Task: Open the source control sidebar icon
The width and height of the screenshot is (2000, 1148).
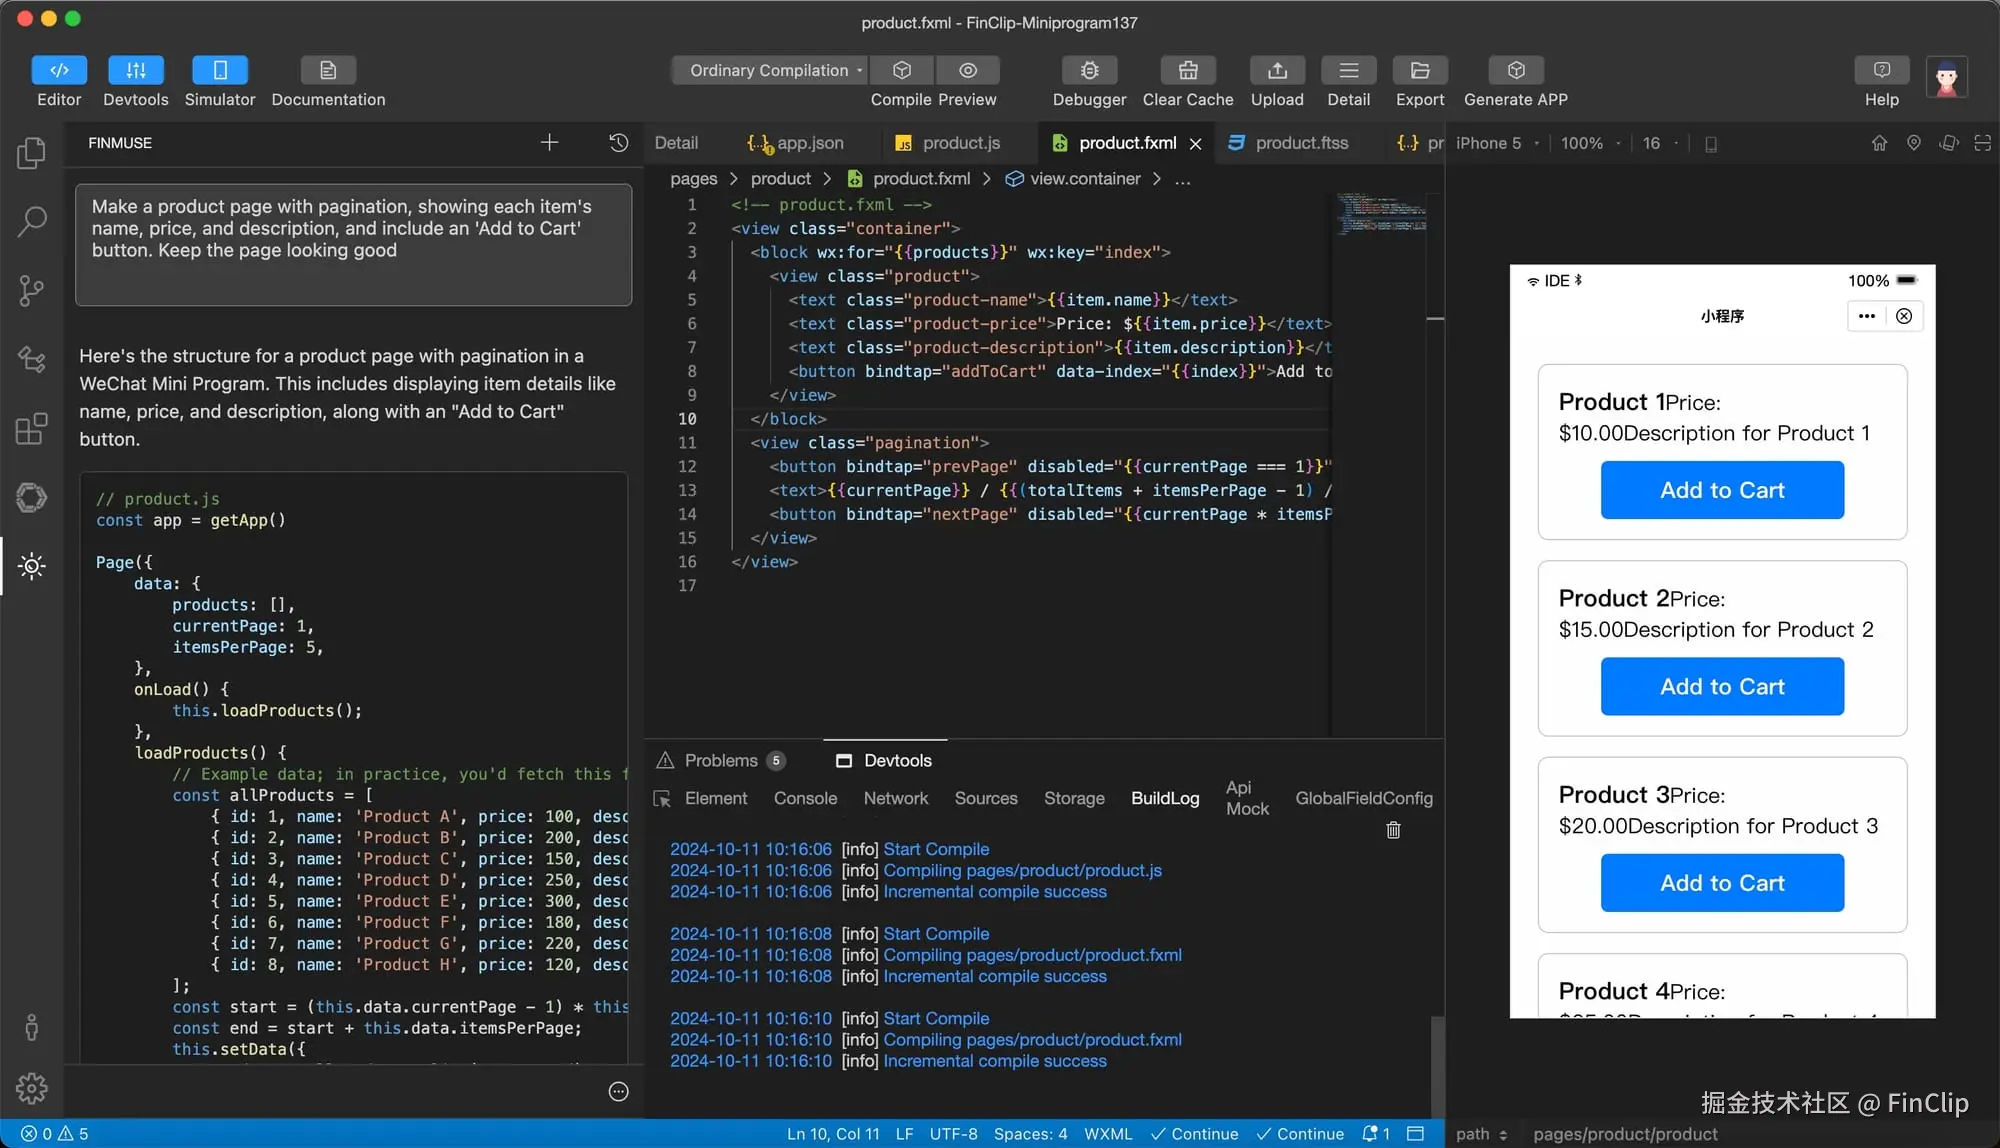Action: (x=31, y=291)
